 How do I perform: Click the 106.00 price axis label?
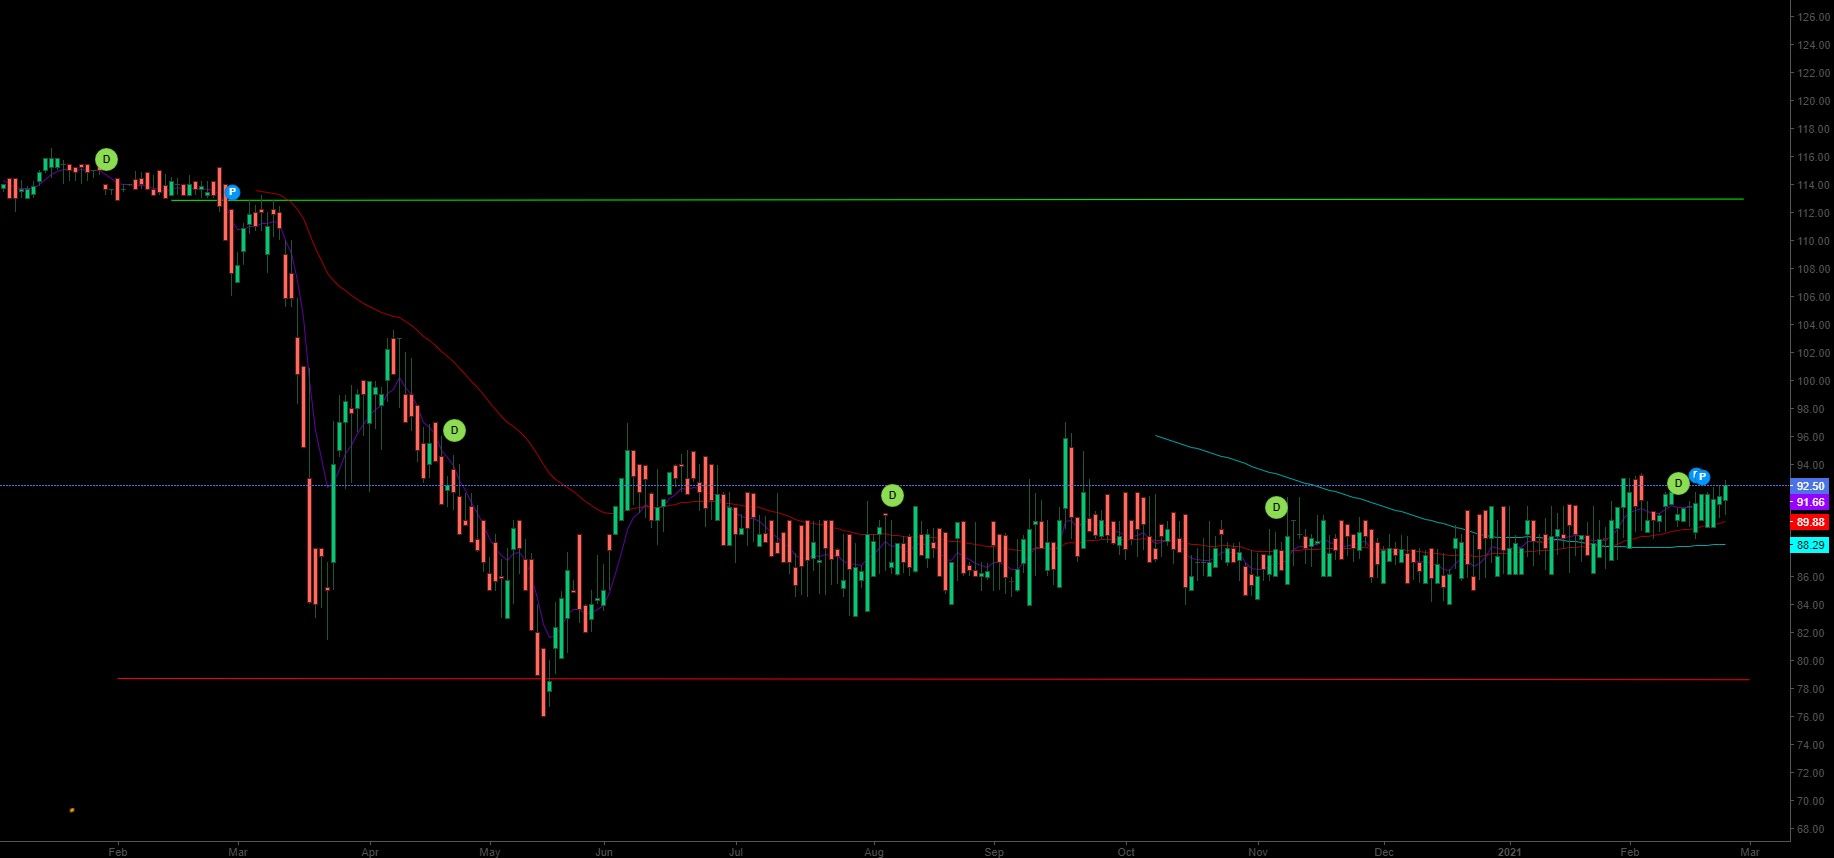click(x=1813, y=297)
